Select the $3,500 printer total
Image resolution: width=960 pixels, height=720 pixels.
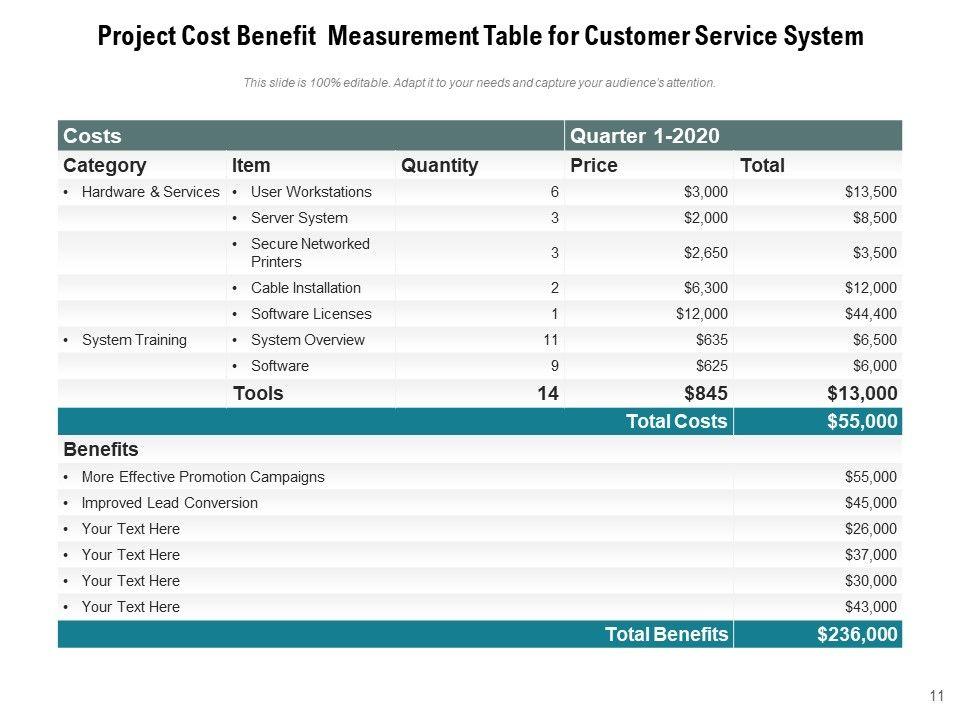pyautogui.click(x=875, y=253)
